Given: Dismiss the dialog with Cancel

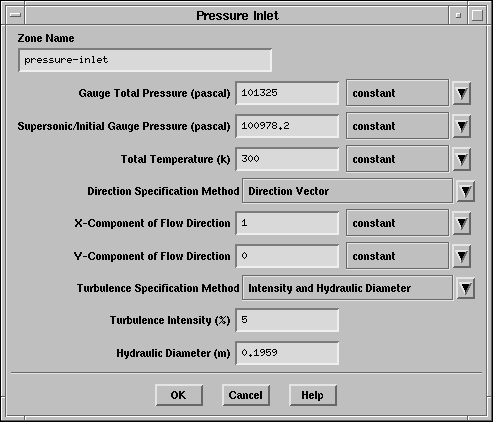Looking at the screenshot, I should point(246,395).
